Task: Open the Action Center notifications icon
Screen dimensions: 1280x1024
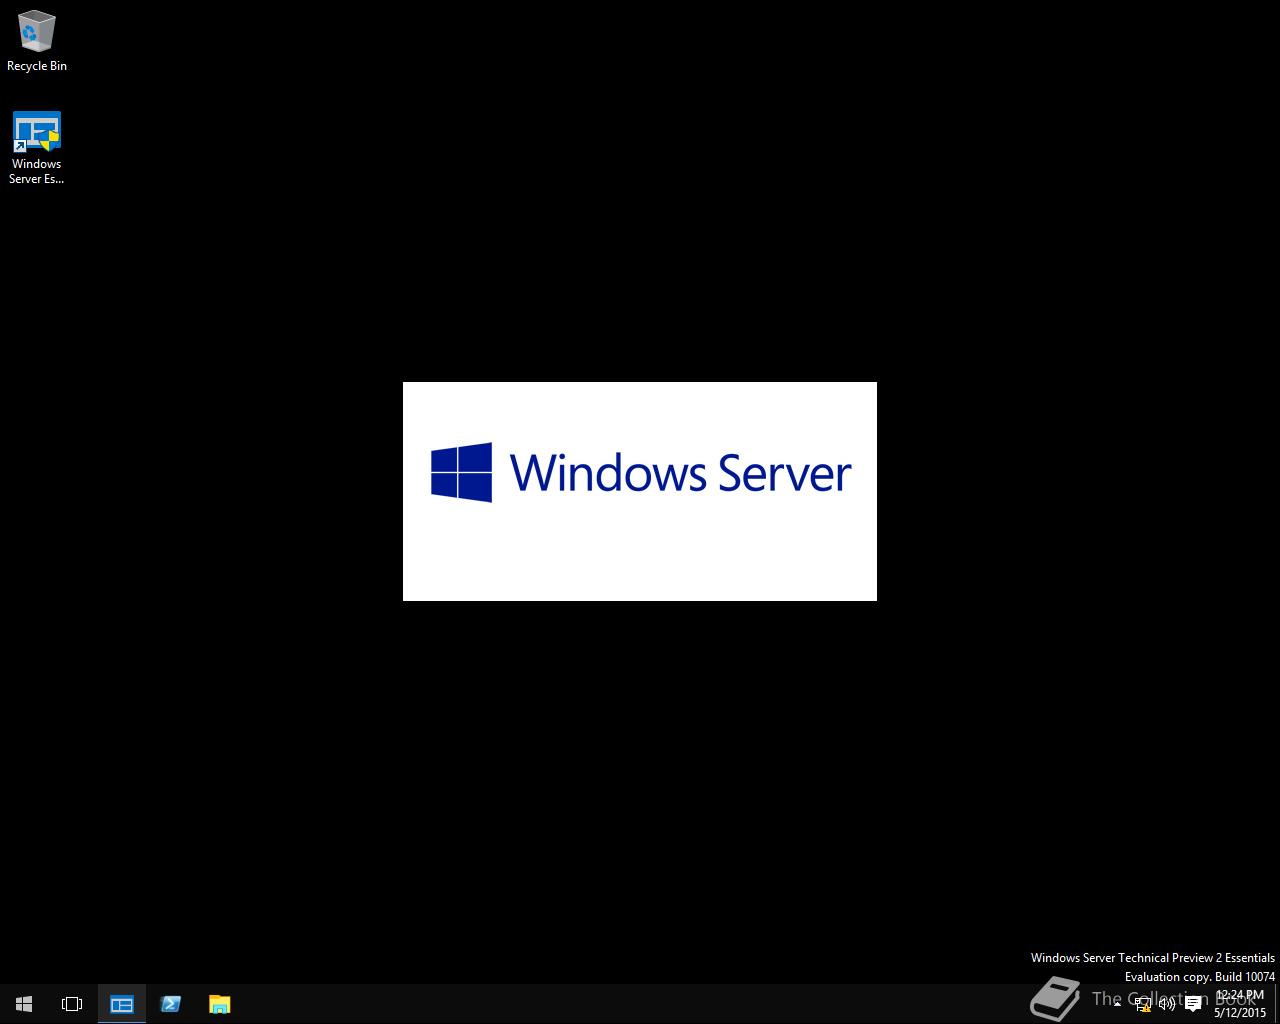Action: [x=1193, y=1004]
